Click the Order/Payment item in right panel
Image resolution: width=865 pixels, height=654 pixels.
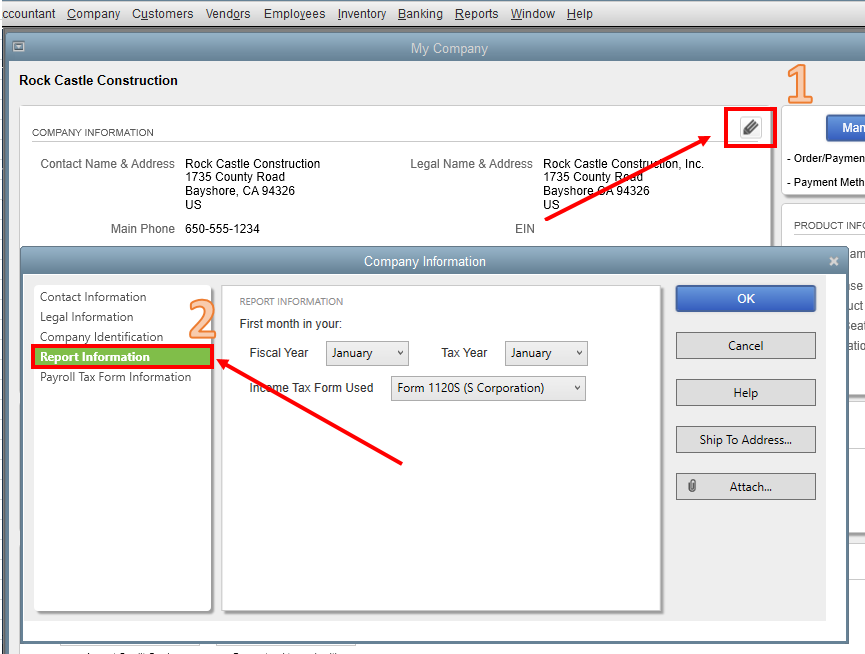(826, 158)
